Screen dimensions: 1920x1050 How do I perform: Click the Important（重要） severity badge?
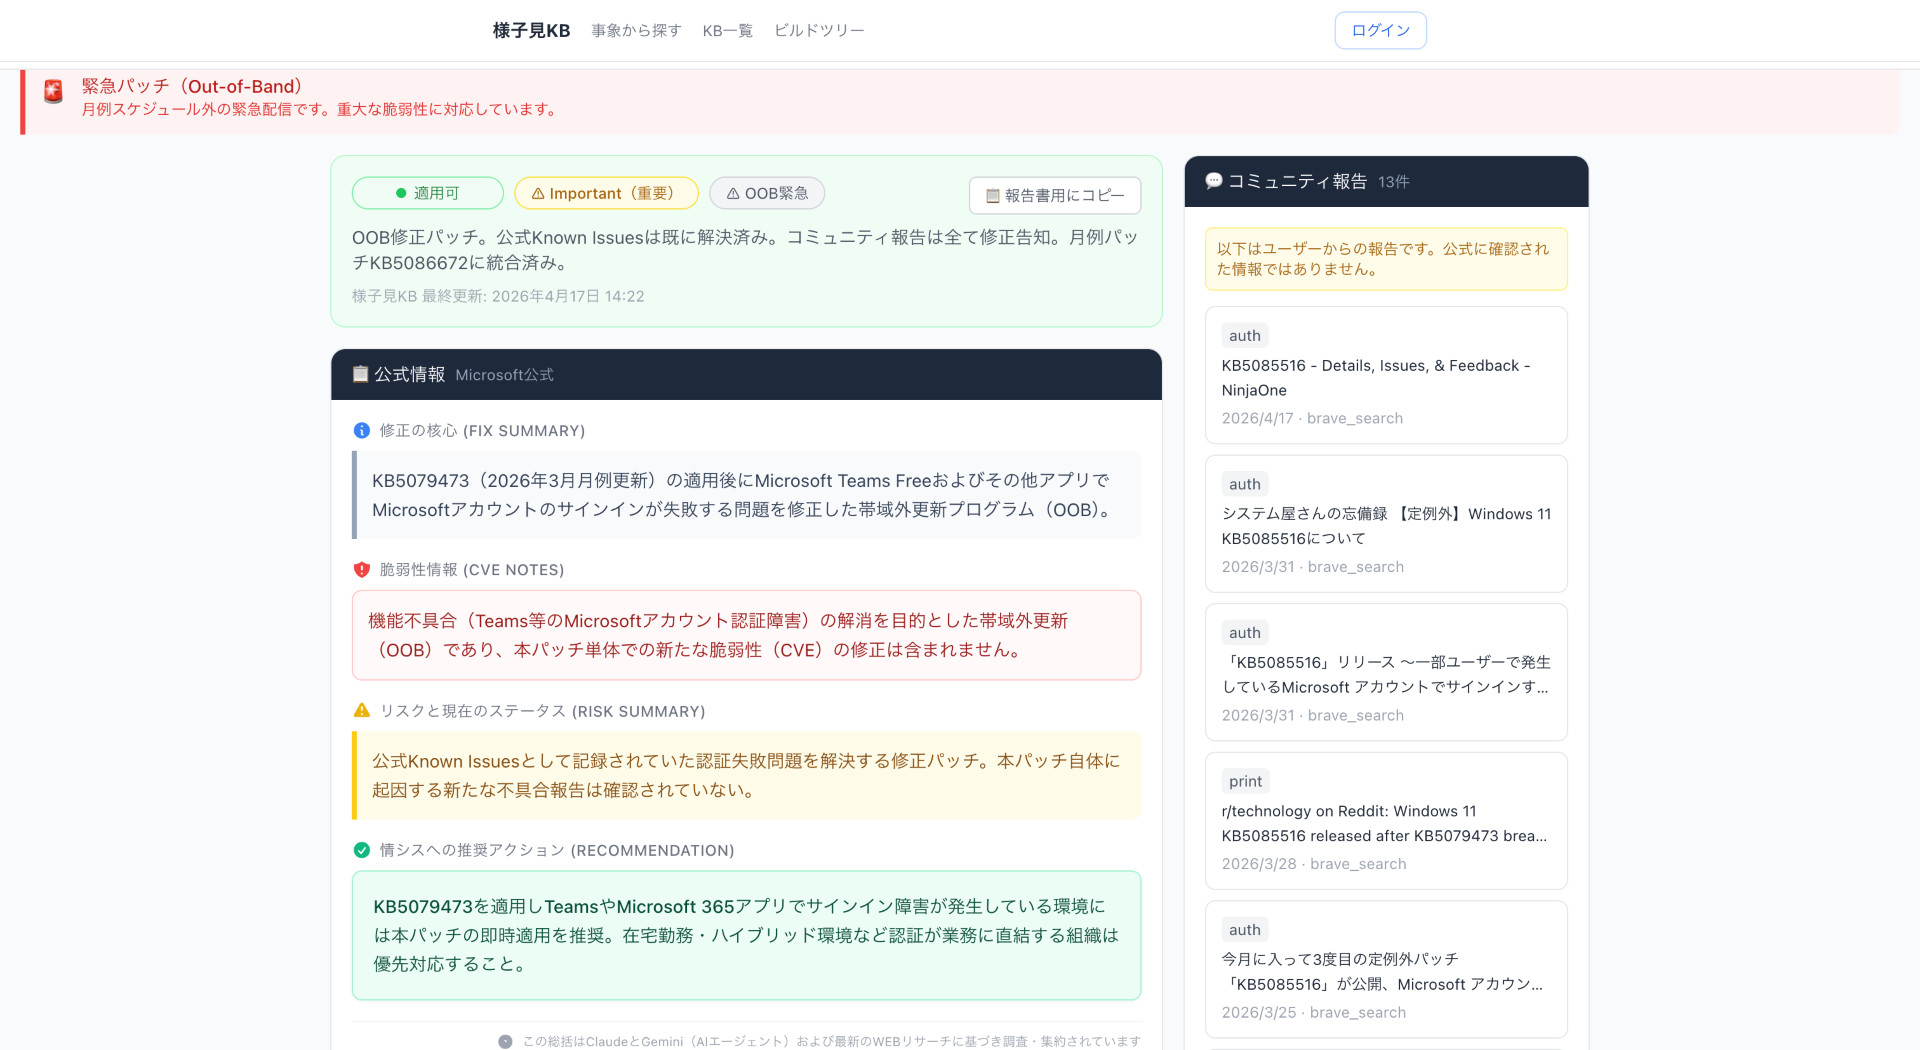click(x=606, y=193)
